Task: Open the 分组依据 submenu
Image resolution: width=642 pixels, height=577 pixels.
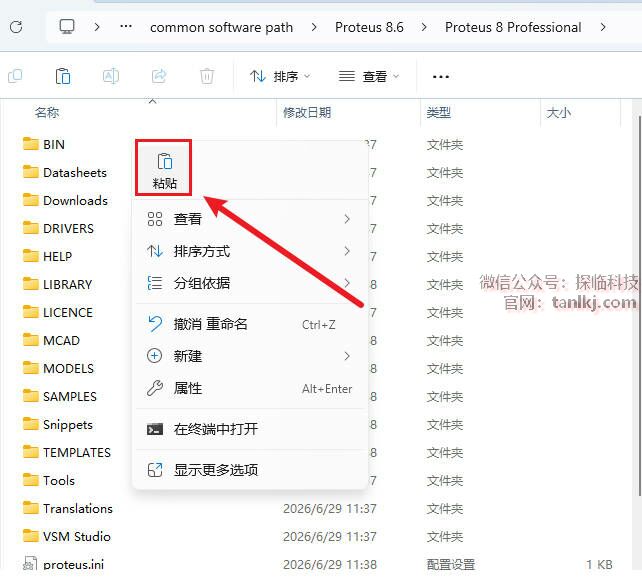Action: click(x=250, y=283)
